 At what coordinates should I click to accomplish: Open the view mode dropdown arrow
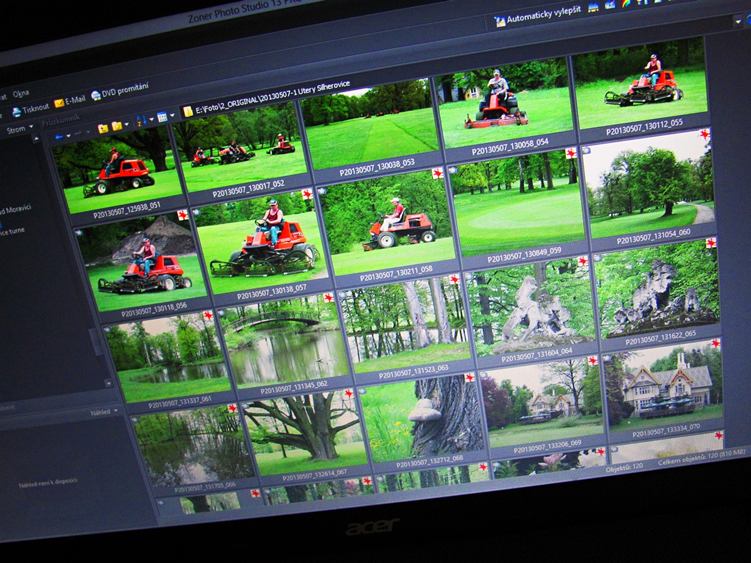(x=172, y=115)
